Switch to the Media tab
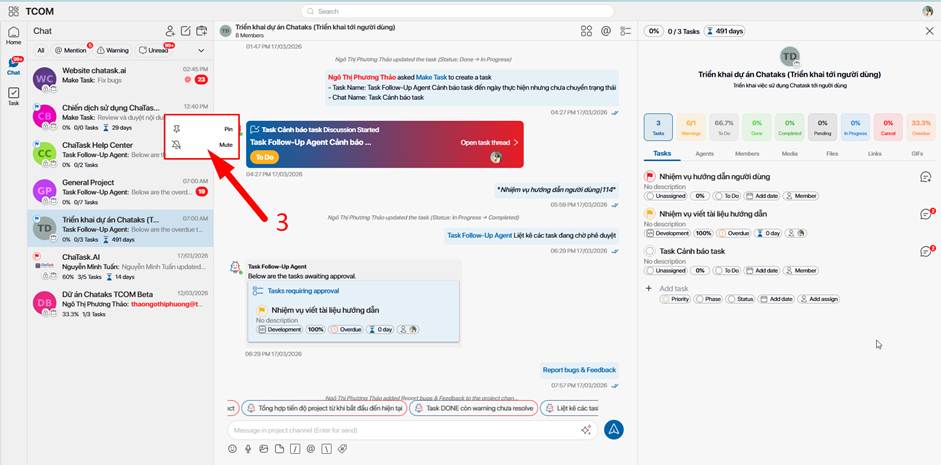This screenshot has width=941, height=465. (790, 154)
